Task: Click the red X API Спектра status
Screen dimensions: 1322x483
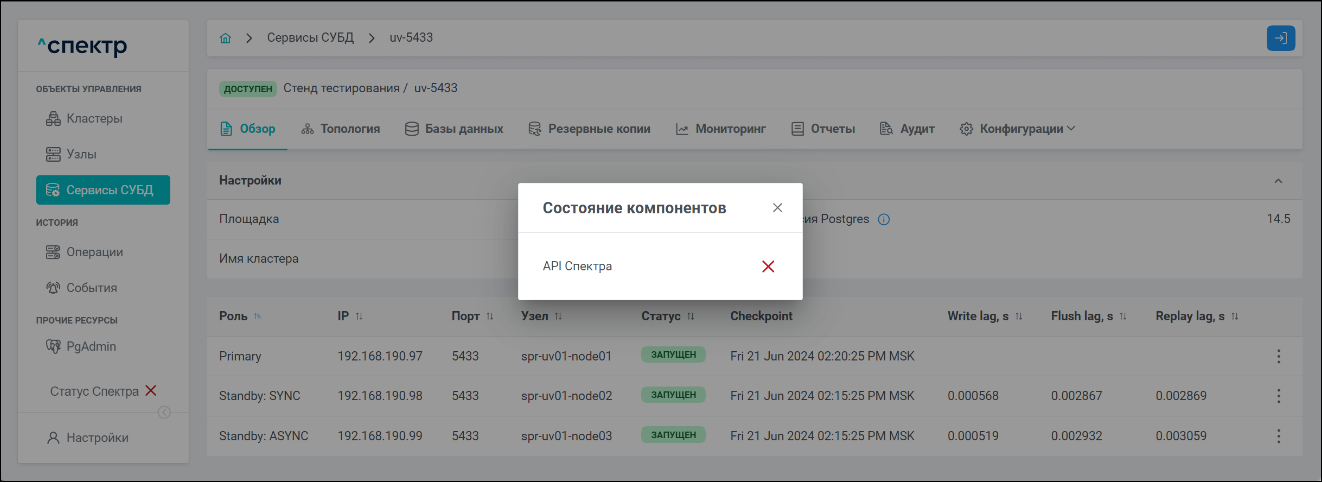Action: (x=768, y=266)
